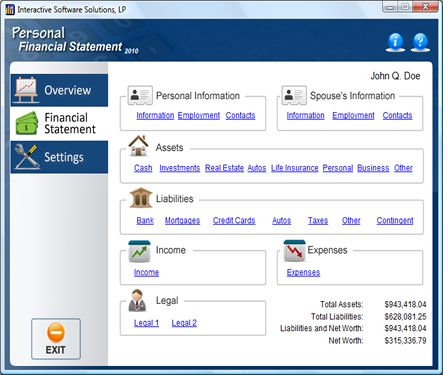Open the Contingent liabilities link
Viewport: 443px width, 375px height.
395,220
